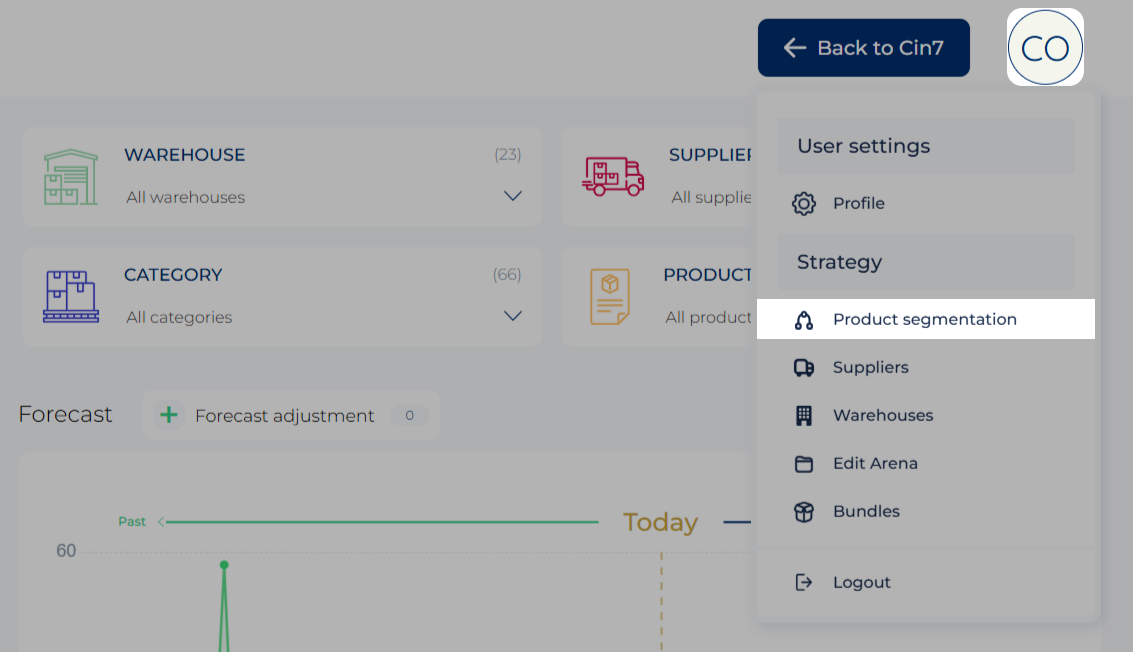Click the Product segmentation icon
1133x652 pixels.
coord(803,320)
